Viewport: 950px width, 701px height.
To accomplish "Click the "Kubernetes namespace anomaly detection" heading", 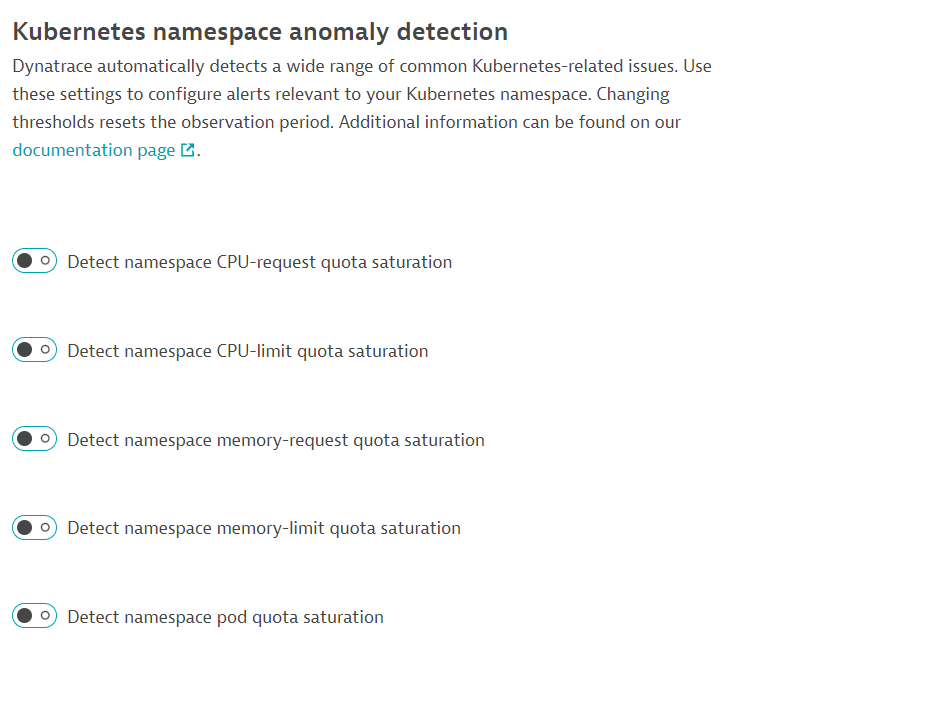I will (x=260, y=32).
